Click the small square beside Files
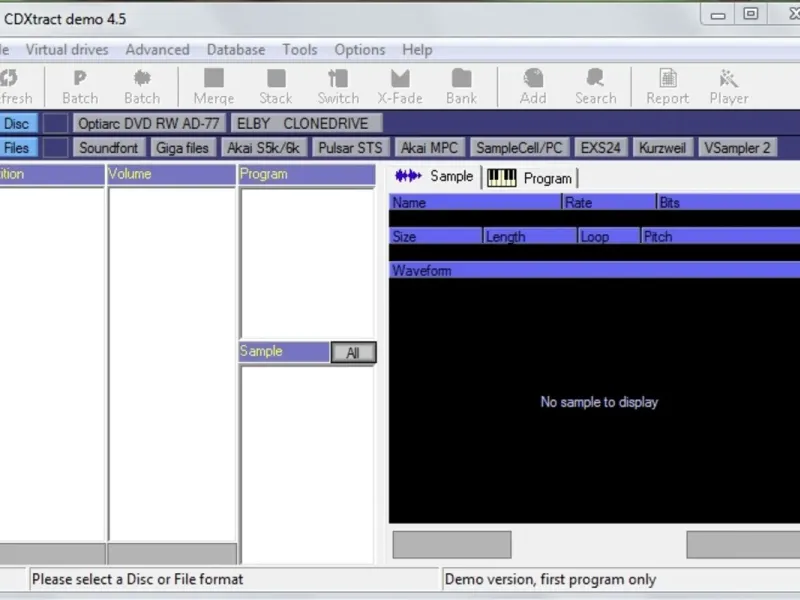The height and width of the screenshot is (600, 800). pyautogui.click(x=55, y=148)
